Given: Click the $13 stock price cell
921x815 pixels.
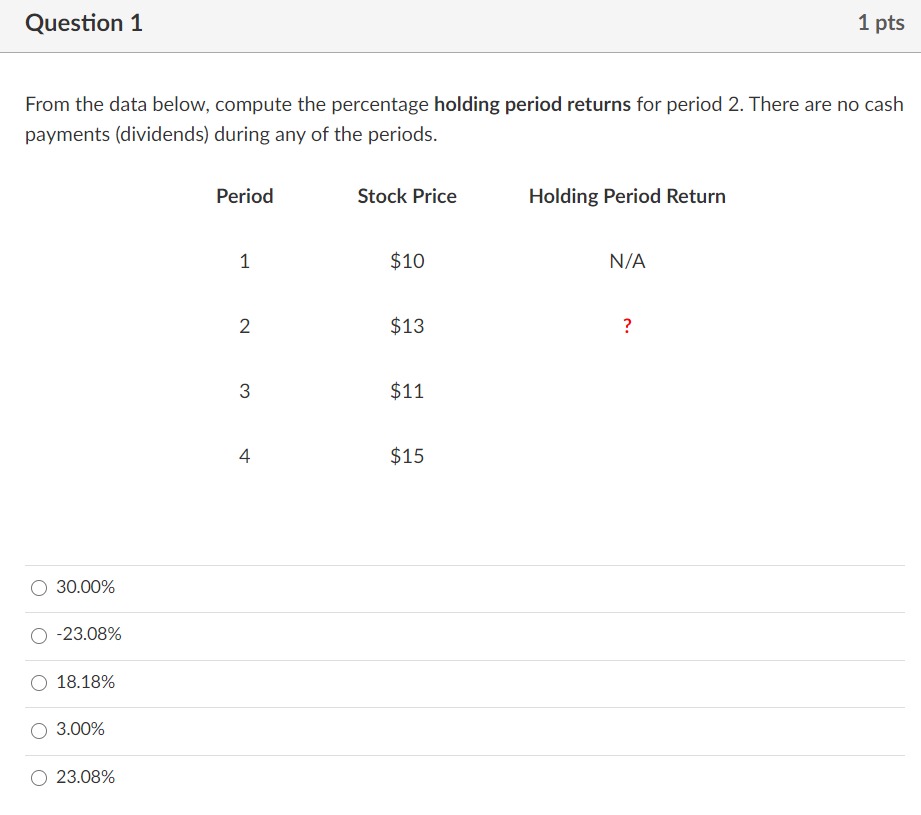Looking at the screenshot, I should pyautogui.click(x=406, y=326).
